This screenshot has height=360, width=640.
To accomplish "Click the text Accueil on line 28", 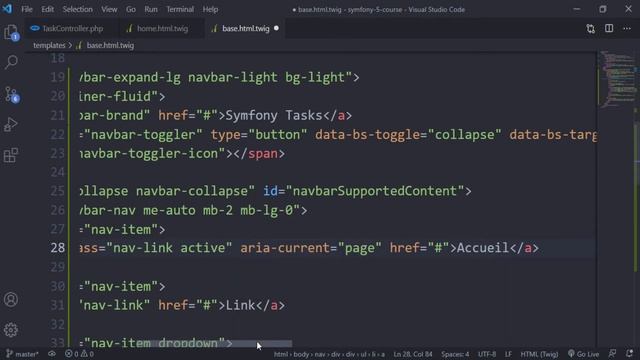I will tap(483, 248).
